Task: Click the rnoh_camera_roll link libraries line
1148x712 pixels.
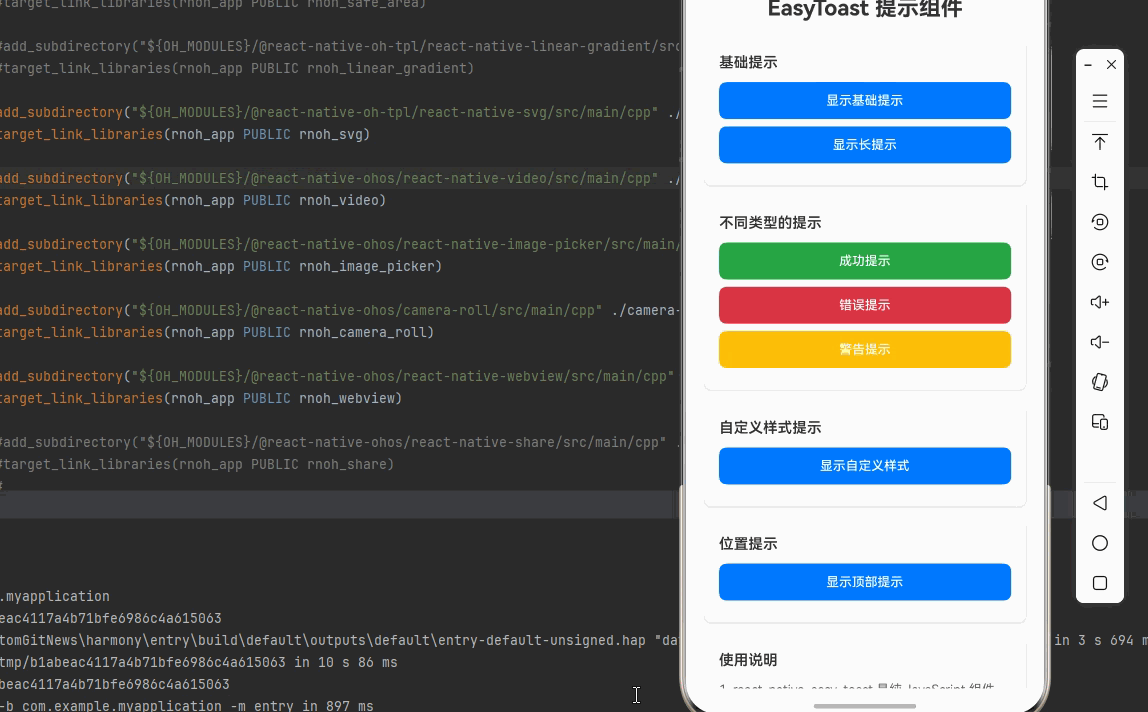Action: (217, 333)
